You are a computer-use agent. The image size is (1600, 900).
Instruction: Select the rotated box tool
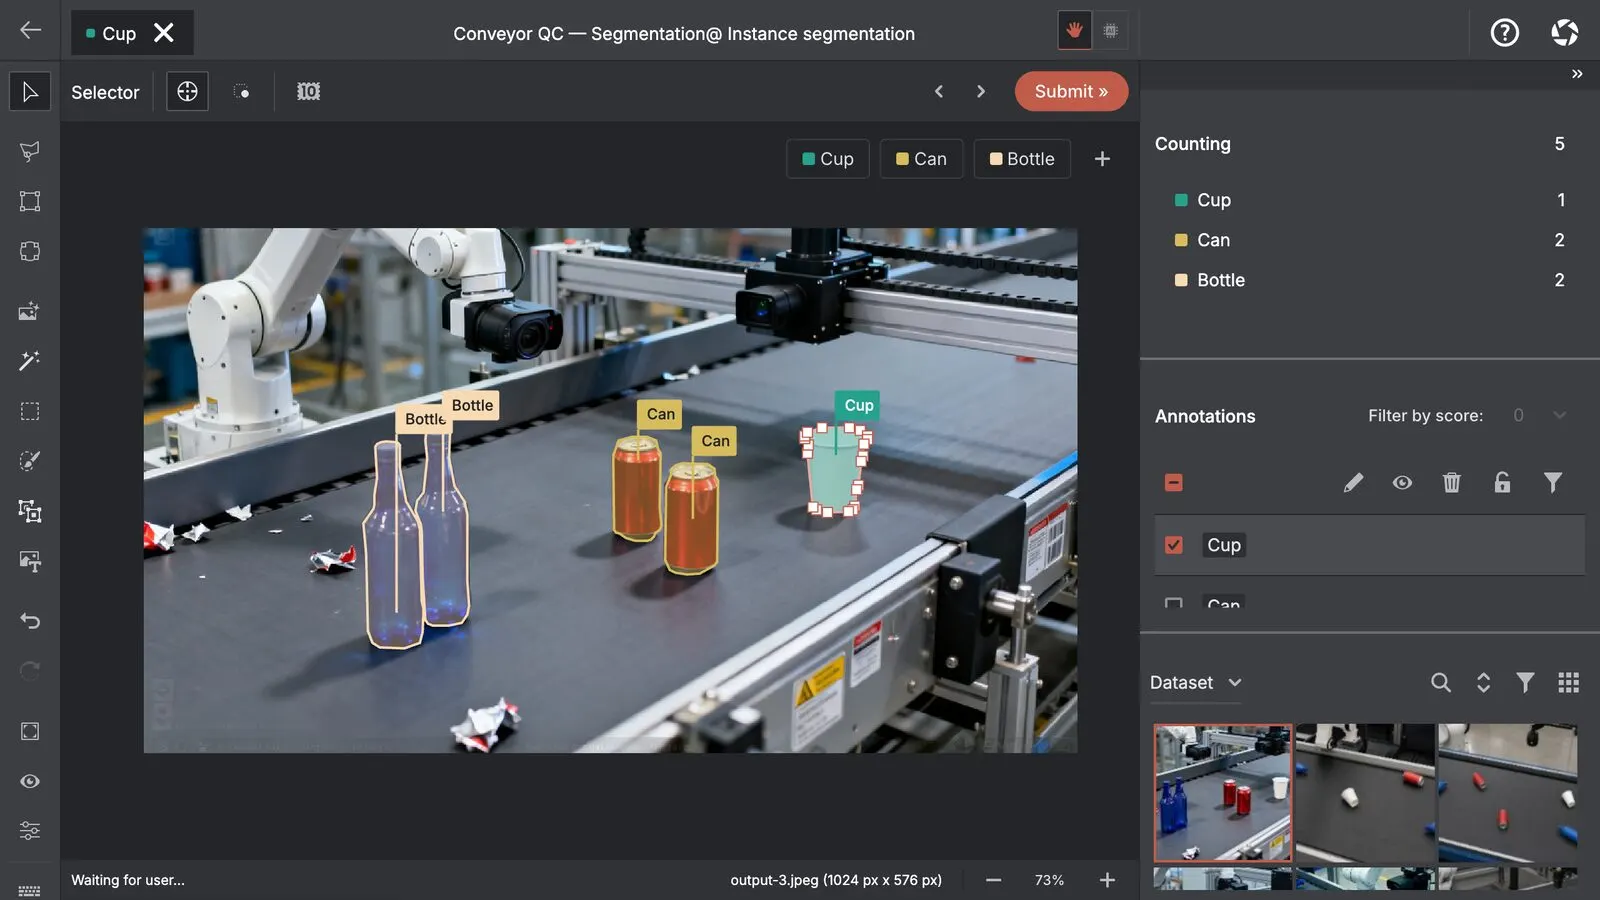point(30,251)
